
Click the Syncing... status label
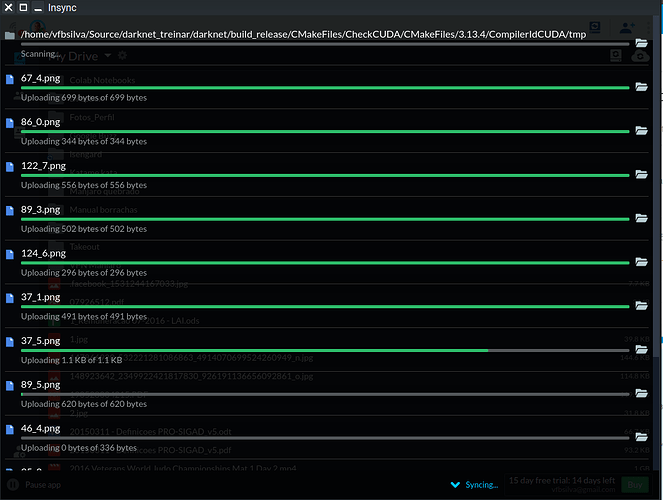(x=482, y=485)
